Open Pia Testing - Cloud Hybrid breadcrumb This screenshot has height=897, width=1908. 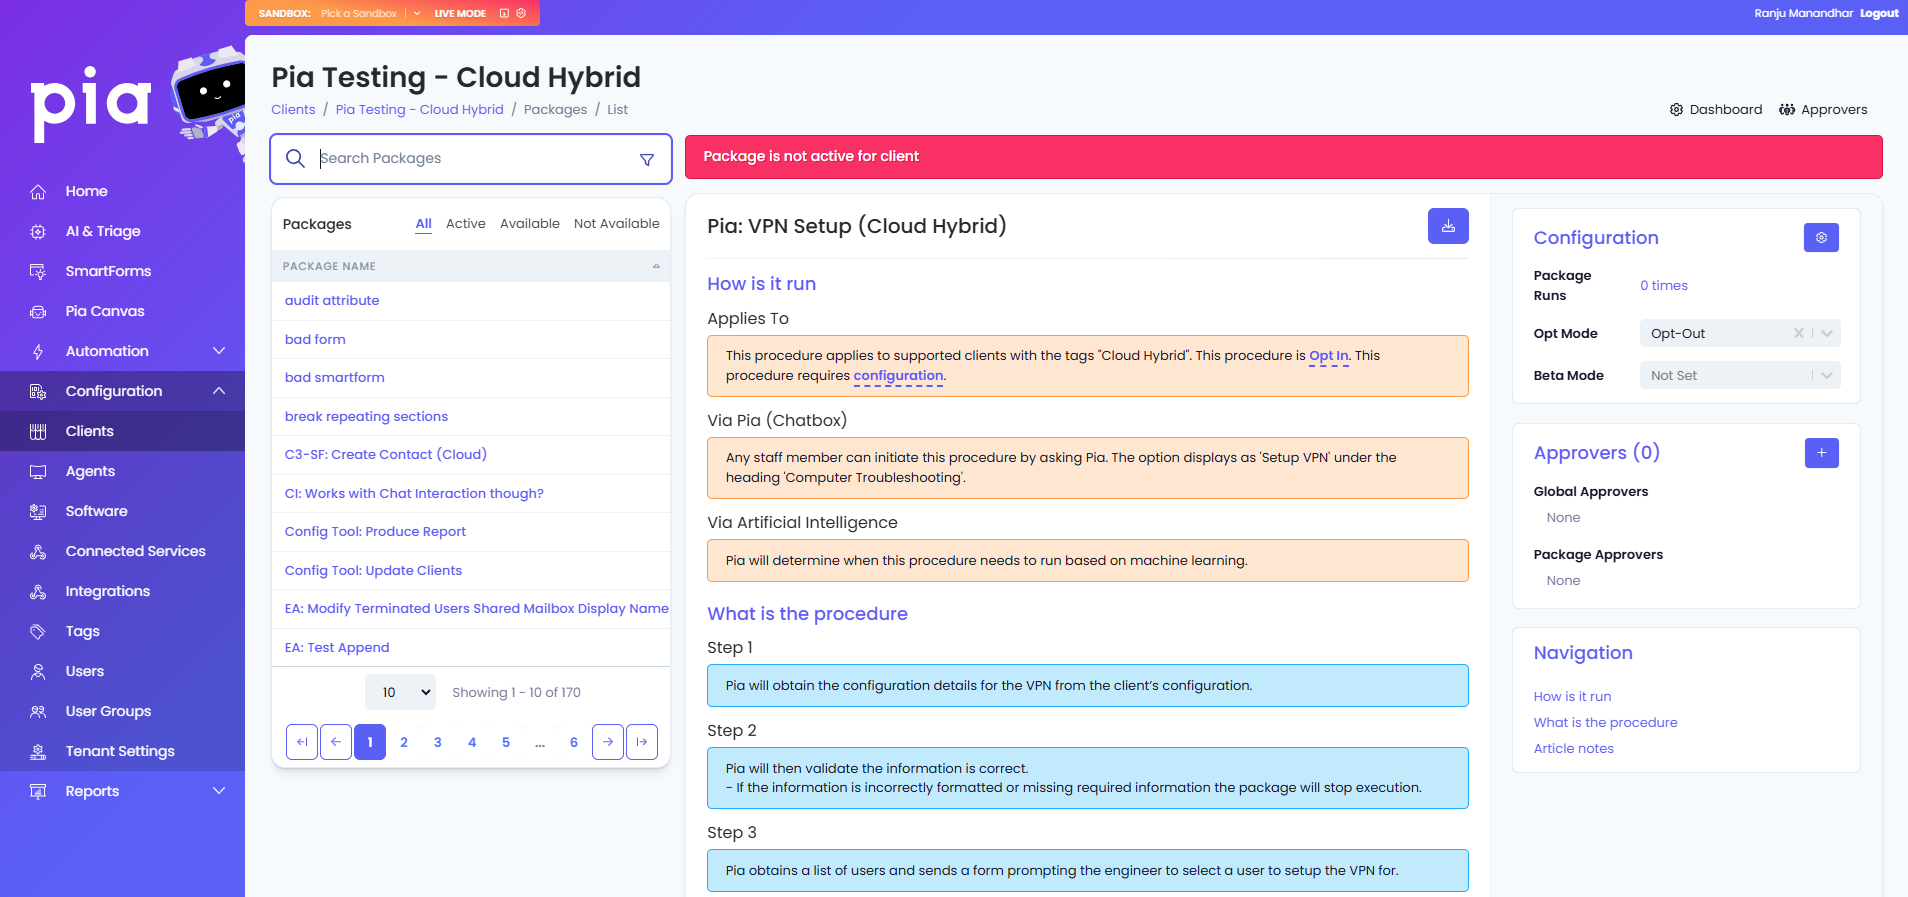420,110
